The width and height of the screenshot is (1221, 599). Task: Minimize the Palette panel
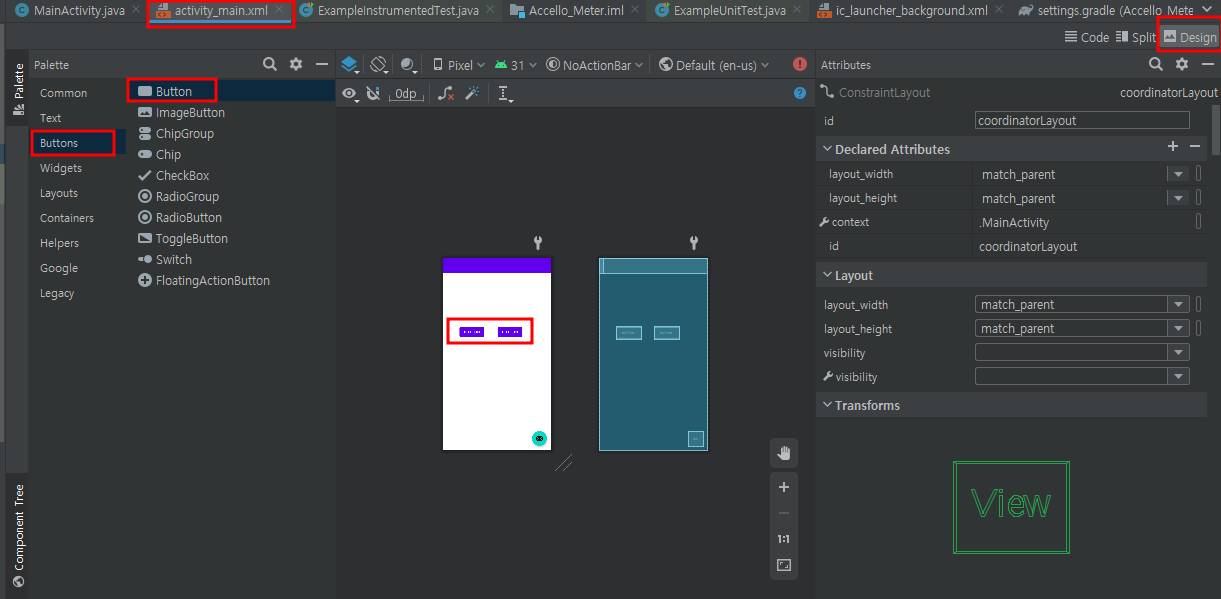322,64
